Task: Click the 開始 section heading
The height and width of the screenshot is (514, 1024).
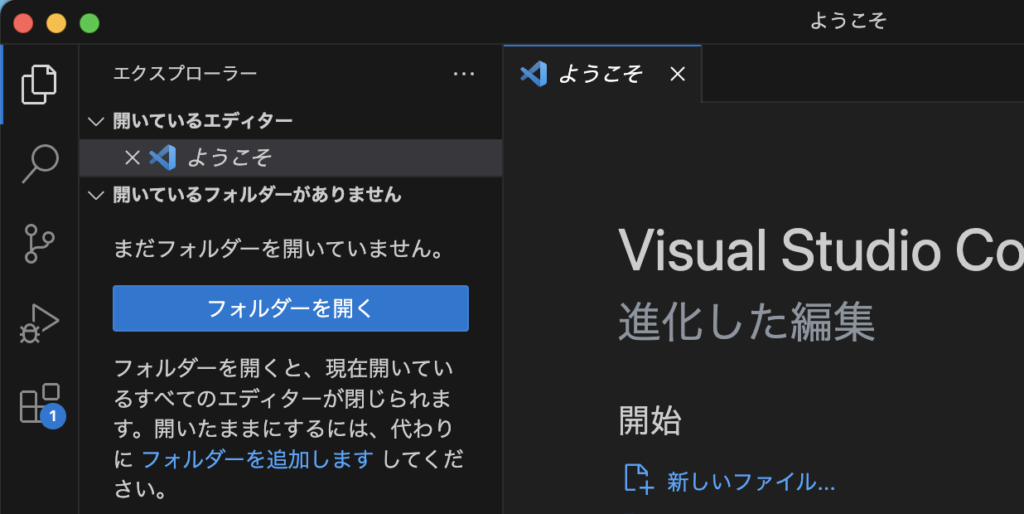Action: (x=650, y=421)
